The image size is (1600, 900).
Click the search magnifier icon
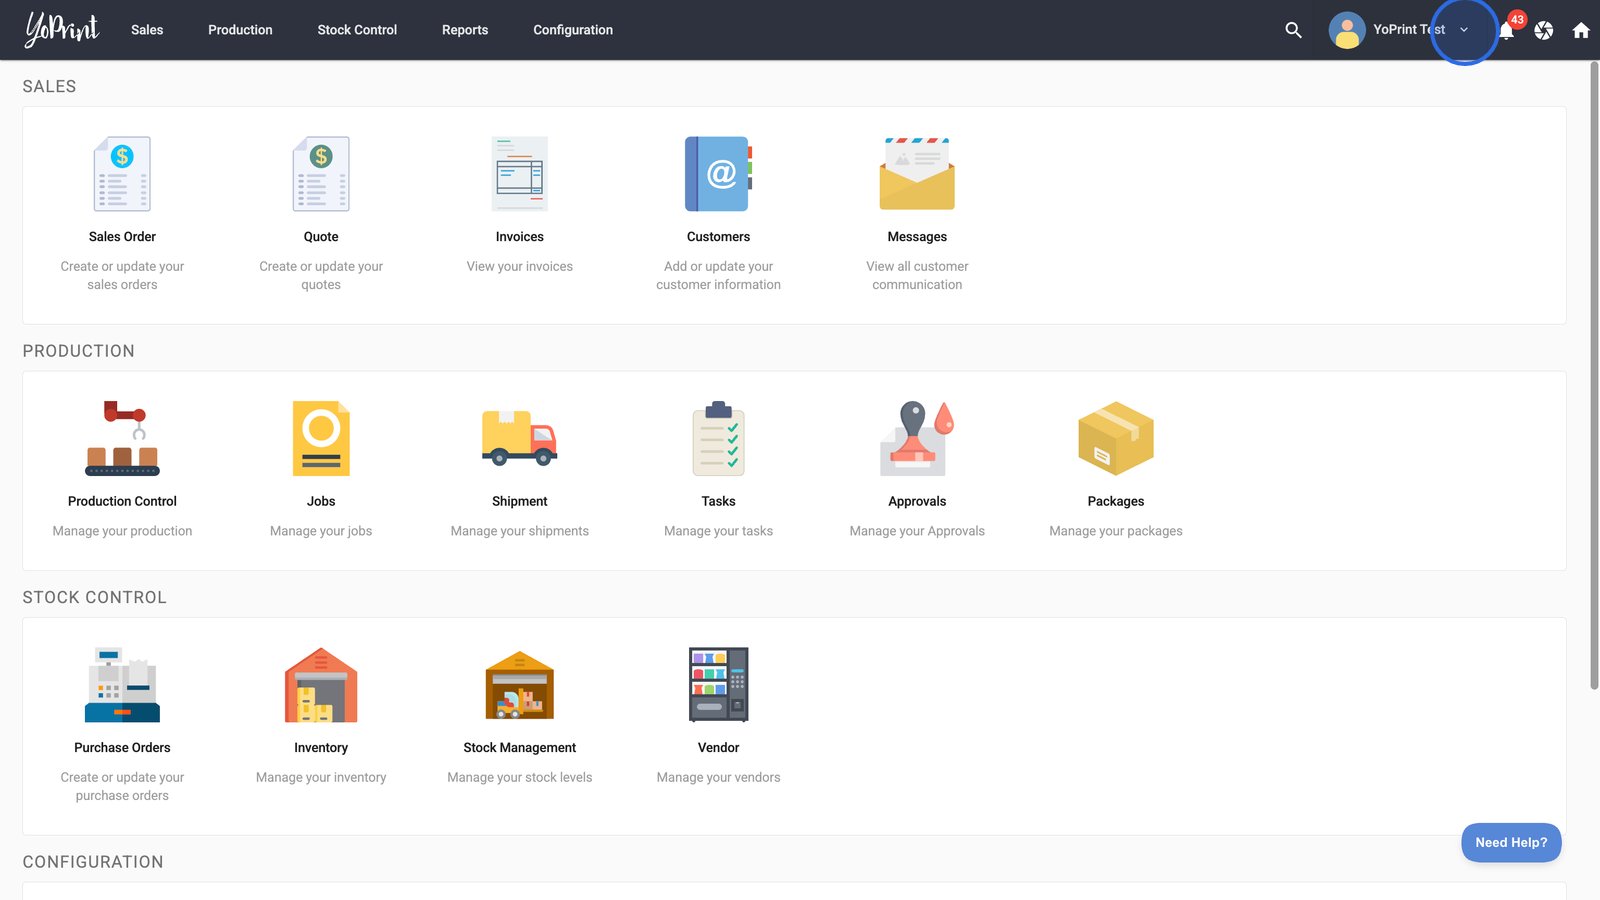[x=1293, y=30]
